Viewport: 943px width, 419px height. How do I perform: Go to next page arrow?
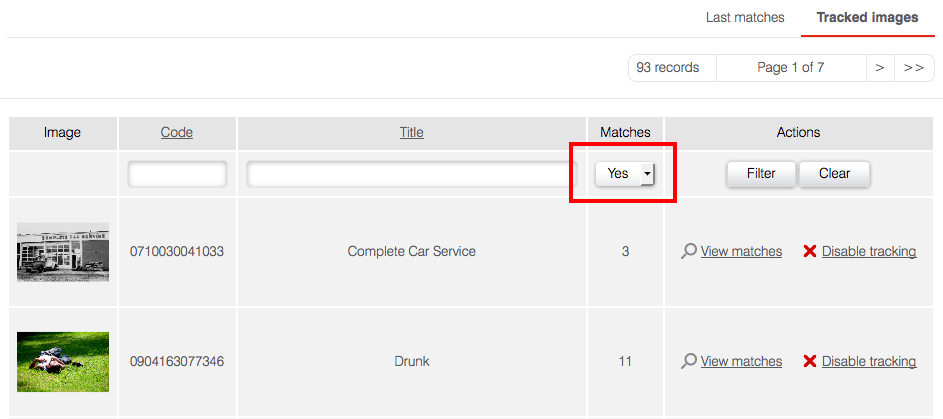879,68
